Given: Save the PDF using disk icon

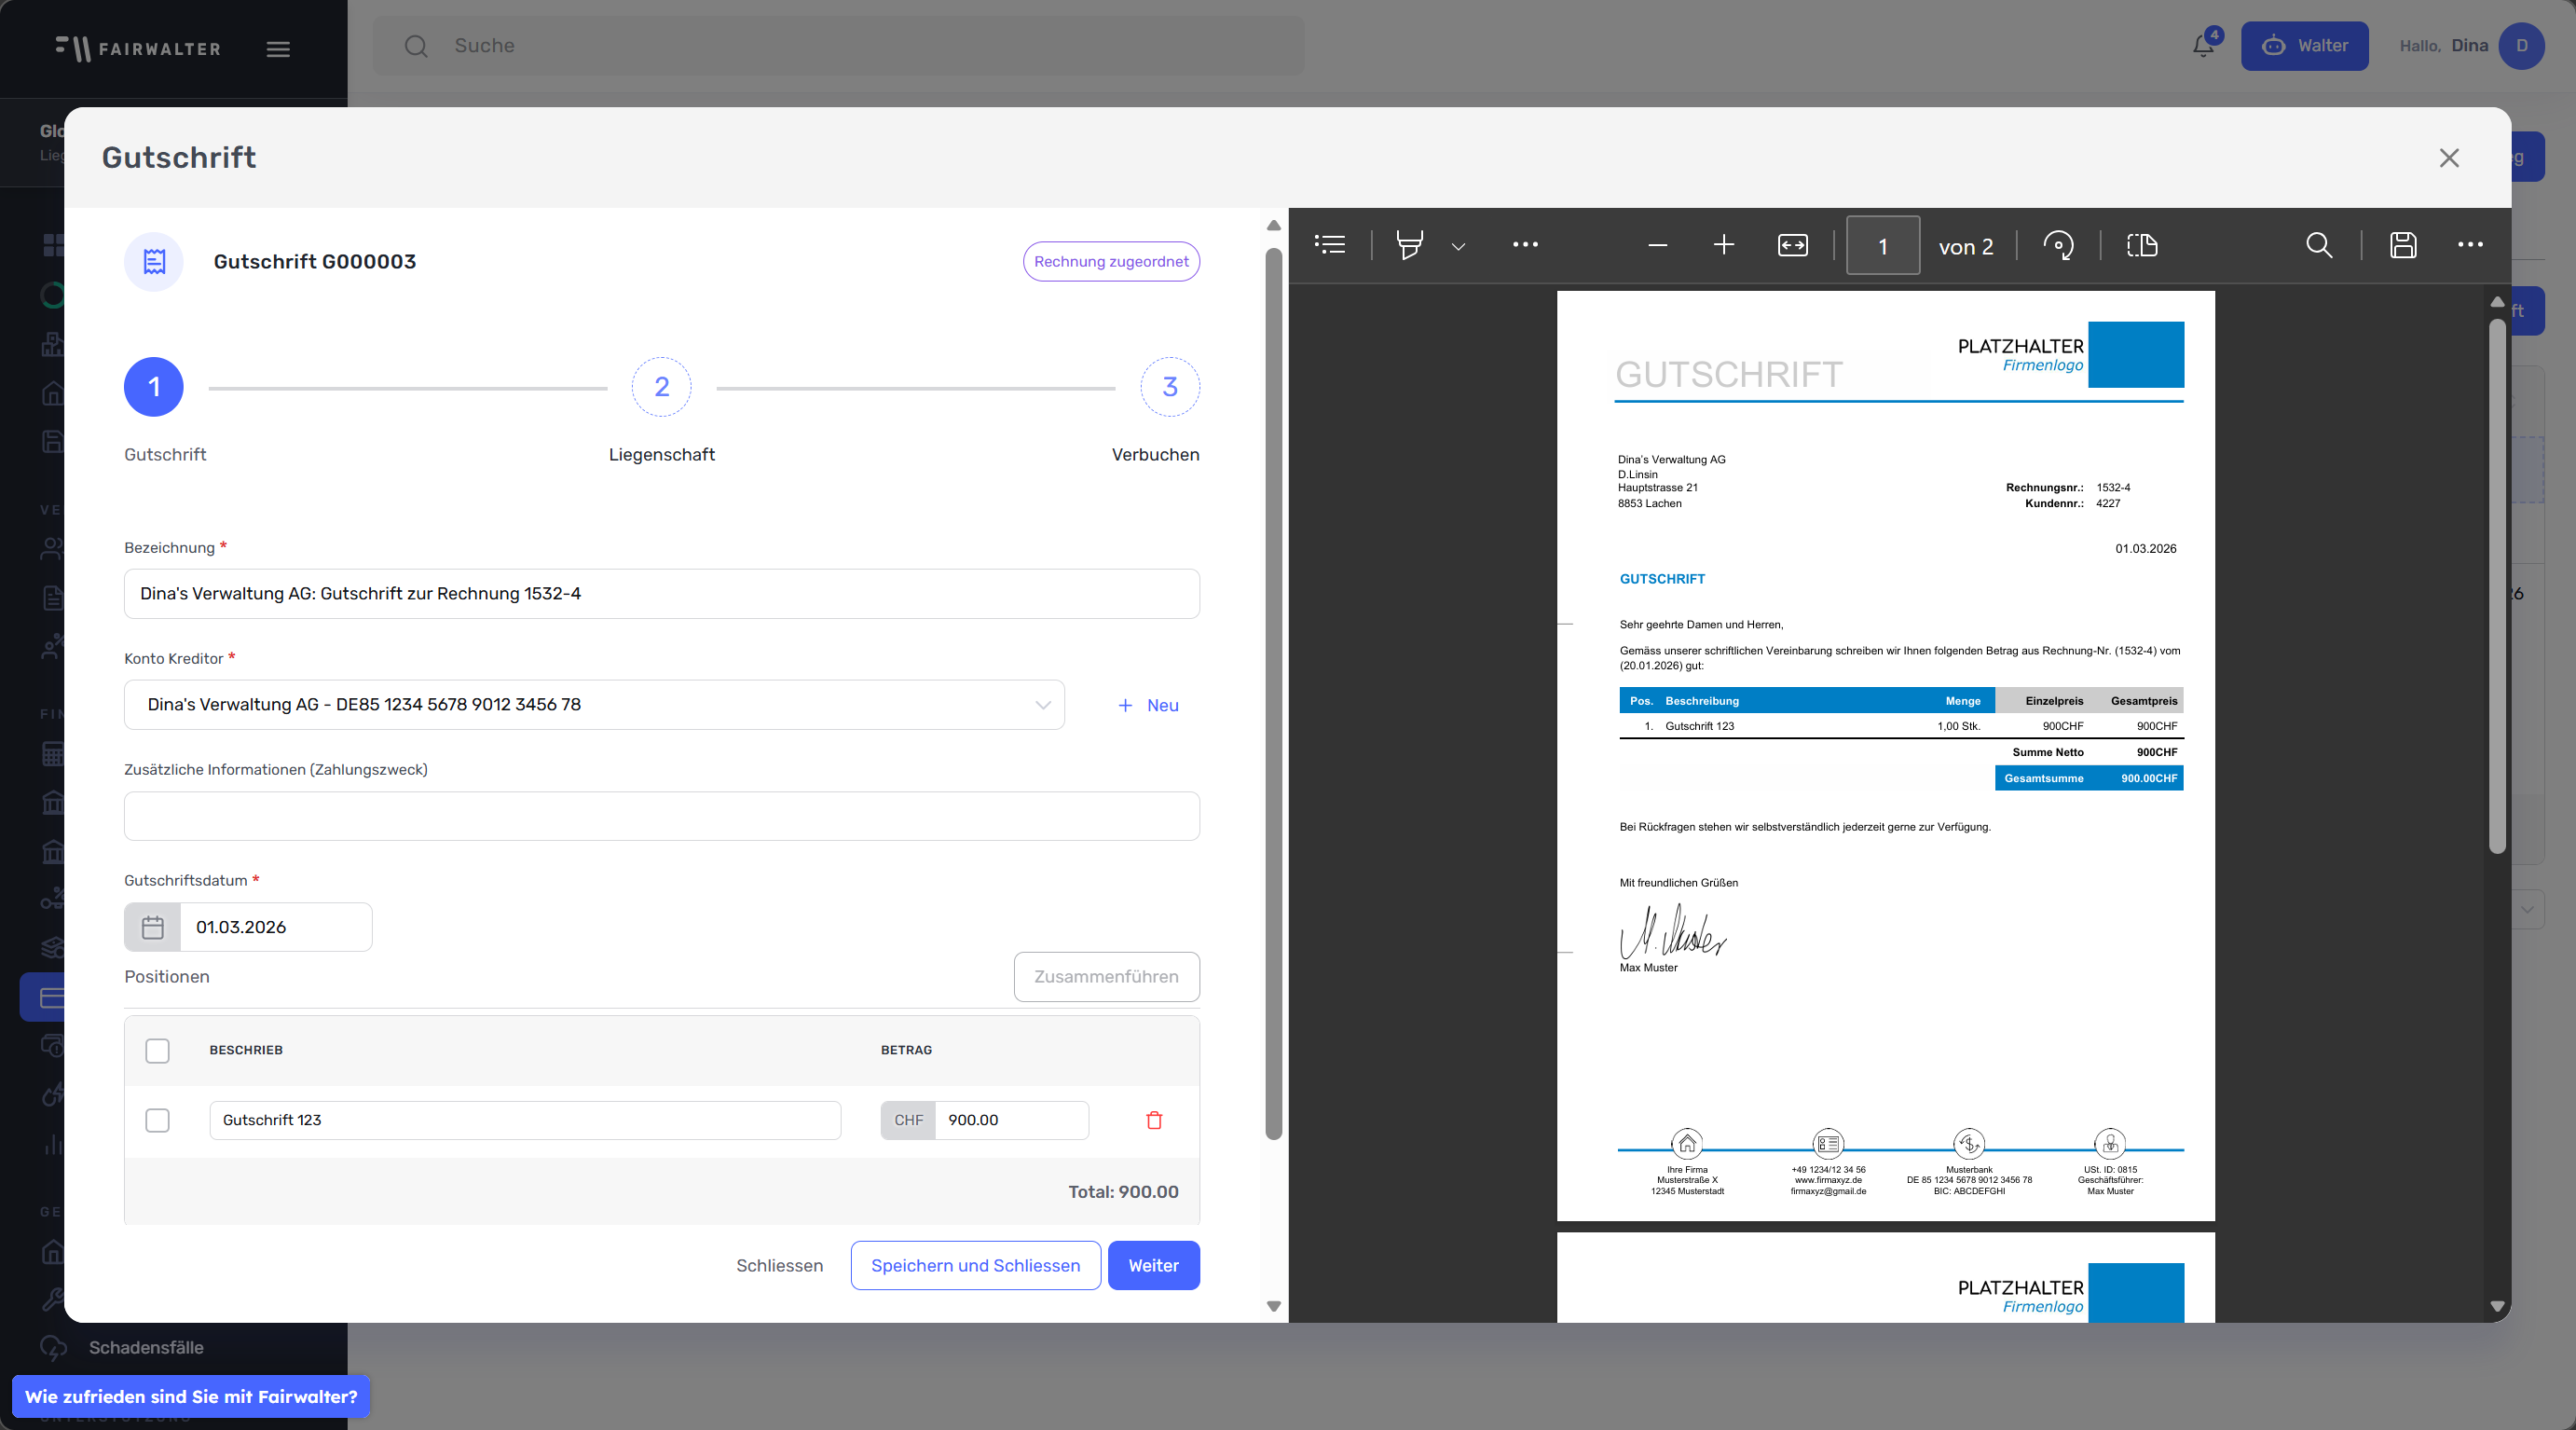Looking at the screenshot, I should [x=2403, y=245].
